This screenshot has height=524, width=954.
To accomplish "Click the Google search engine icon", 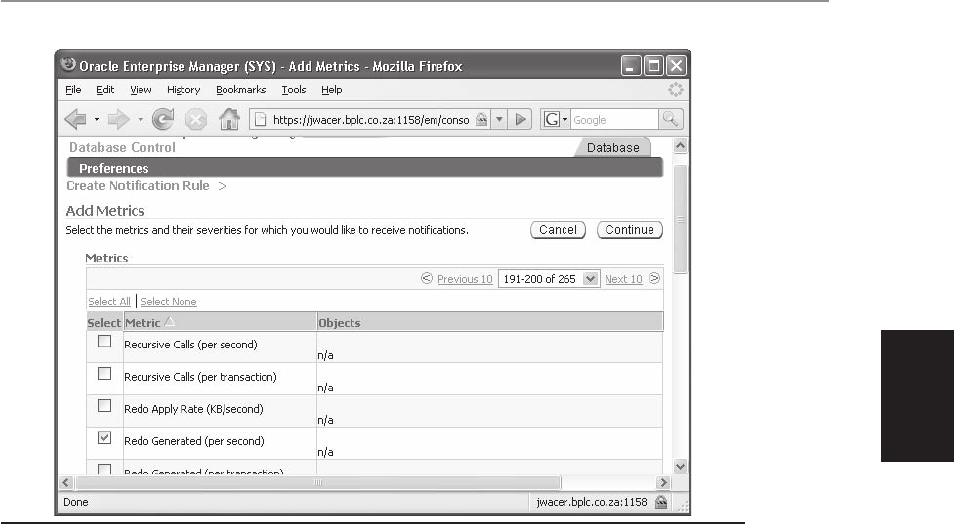I will point(552,119).
